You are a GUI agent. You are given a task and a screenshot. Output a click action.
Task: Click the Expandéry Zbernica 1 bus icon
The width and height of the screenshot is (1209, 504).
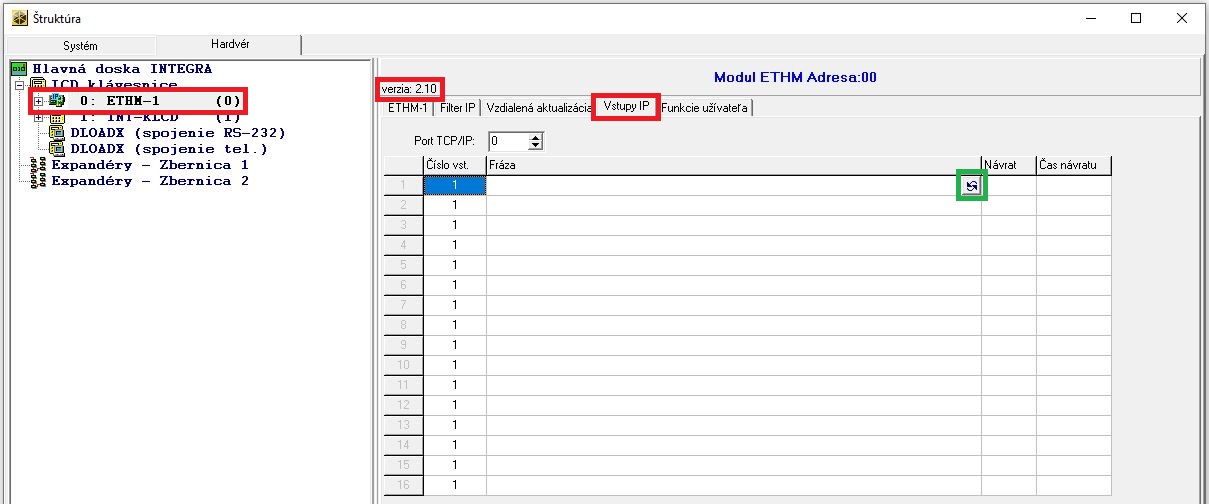point(38,165)
